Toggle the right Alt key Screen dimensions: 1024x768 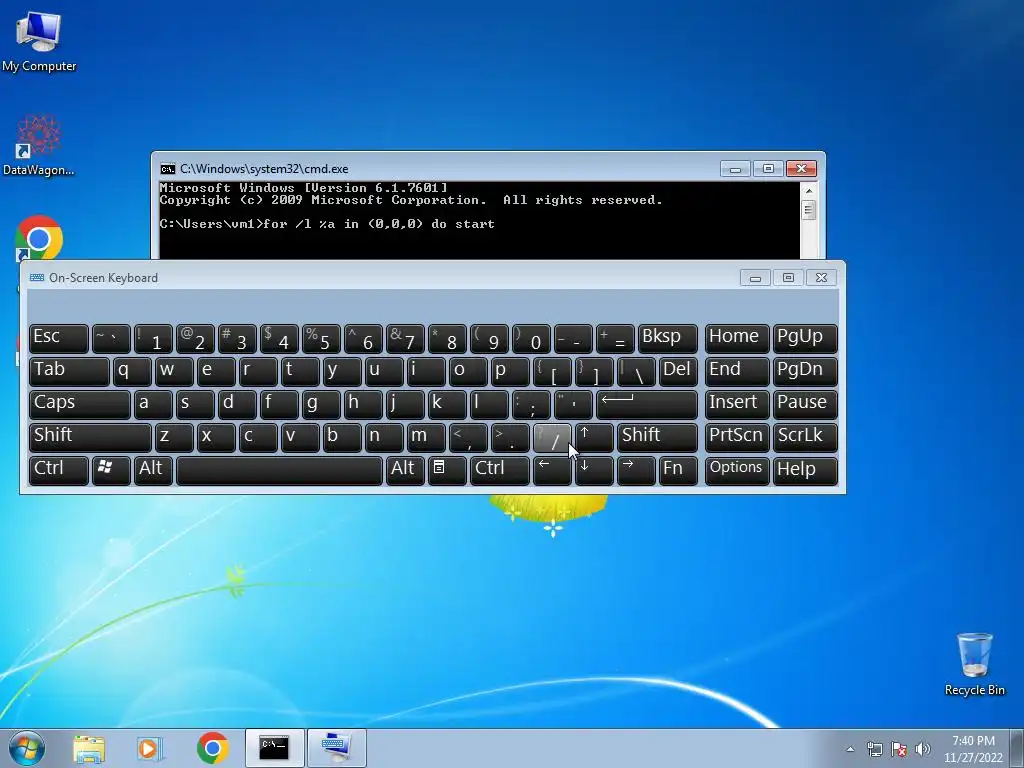(405, 470)
